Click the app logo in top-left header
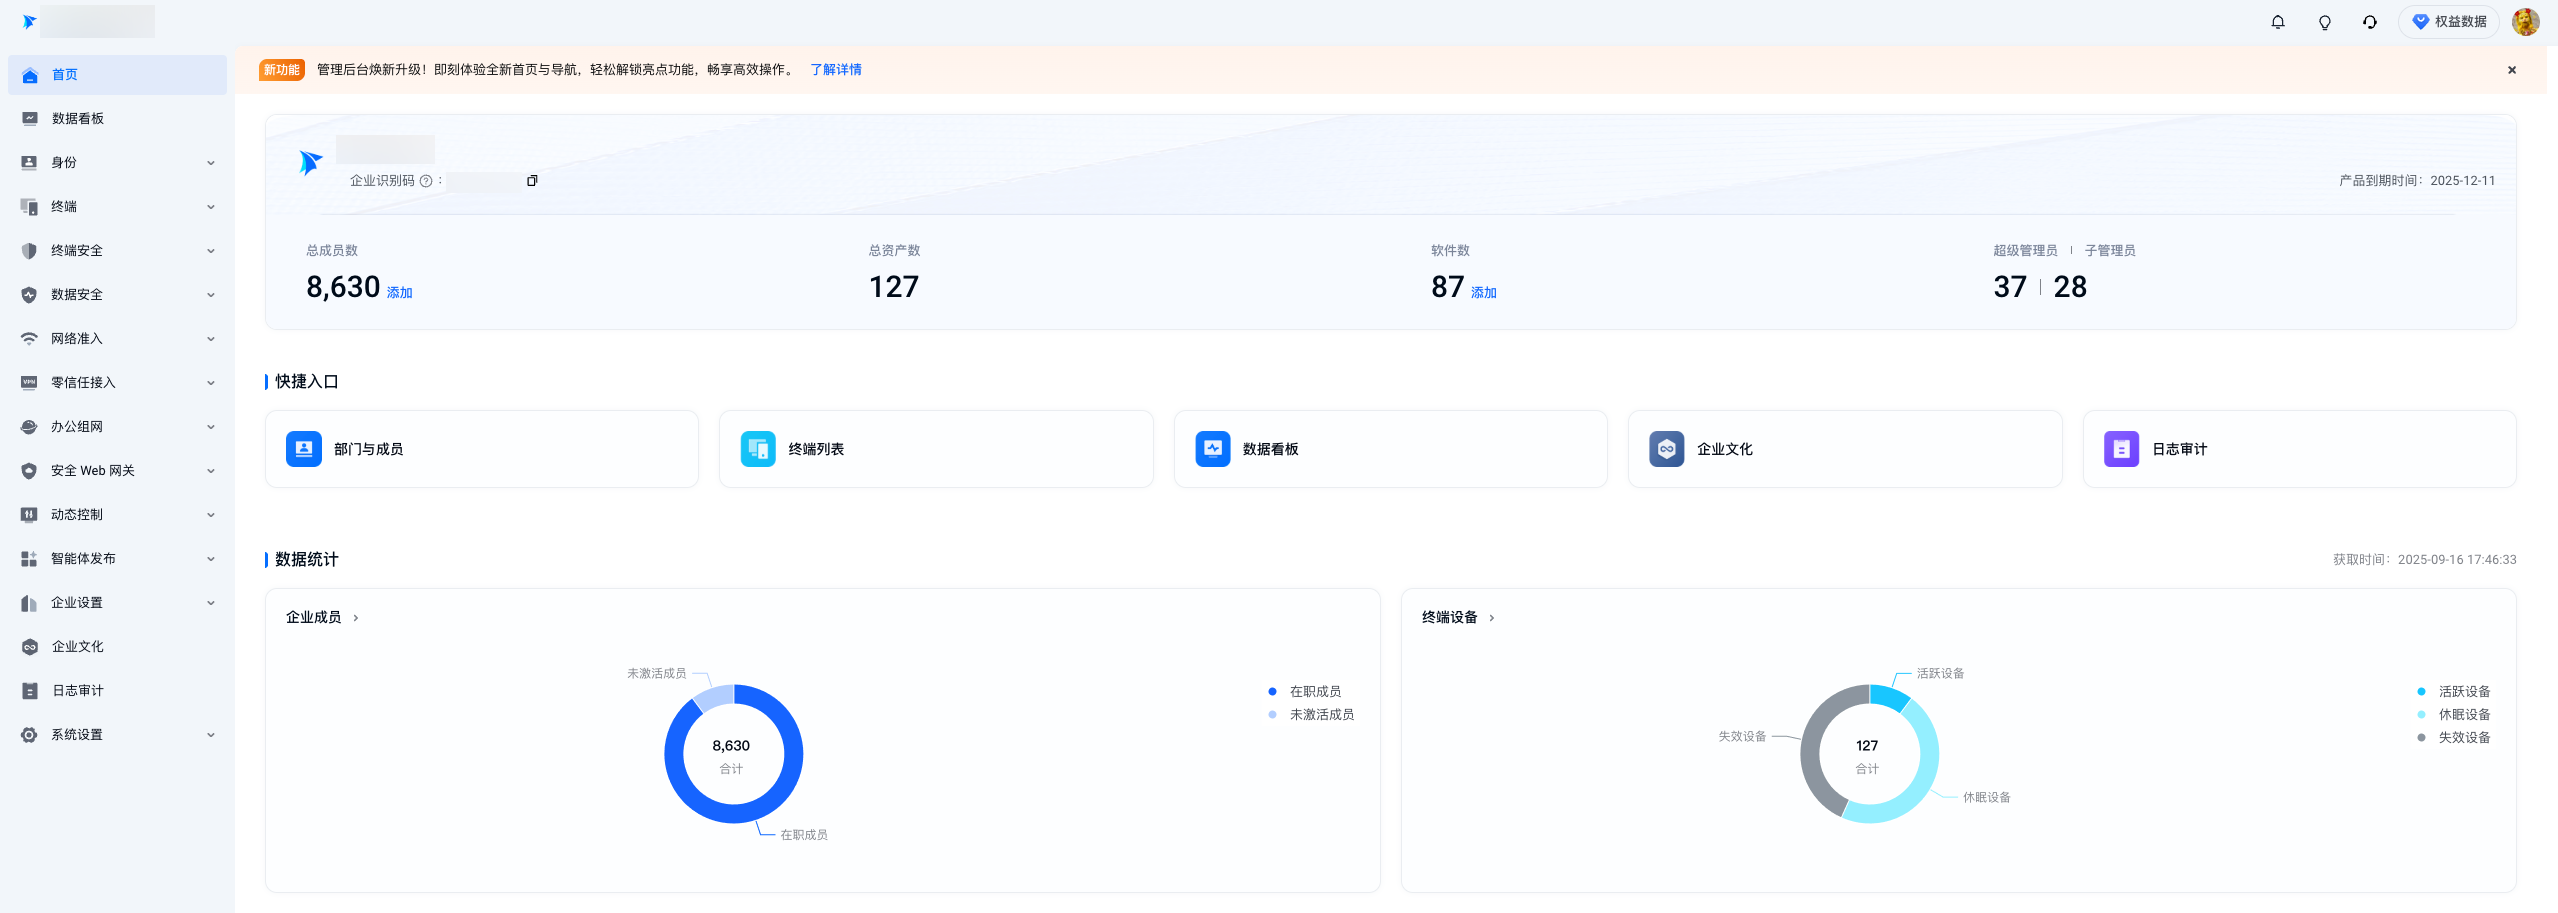2558x913 pixels. click(x=29, y=22)
